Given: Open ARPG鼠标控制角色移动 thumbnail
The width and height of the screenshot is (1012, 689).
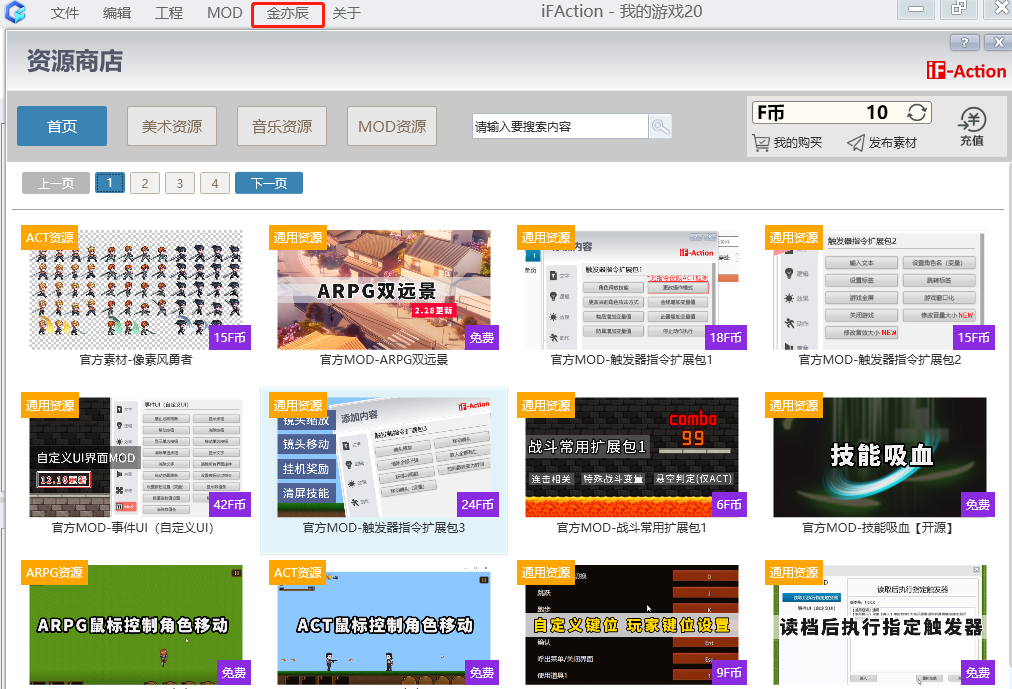Looking at the screenshot, I should point(136,624).
